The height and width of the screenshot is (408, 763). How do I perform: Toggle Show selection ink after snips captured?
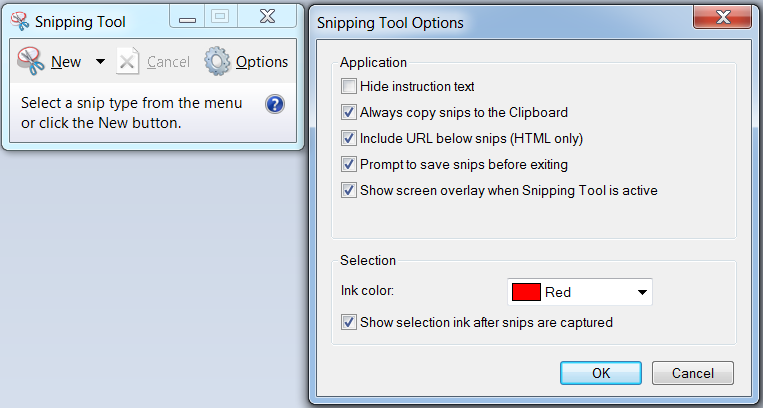pyautogui.click(x=349, y=322)
